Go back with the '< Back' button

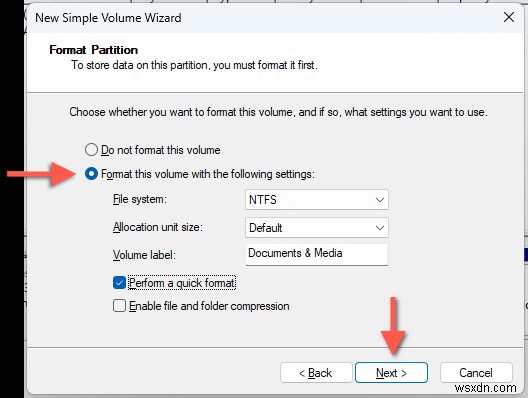pyautogui.click(x=316, y=373)
